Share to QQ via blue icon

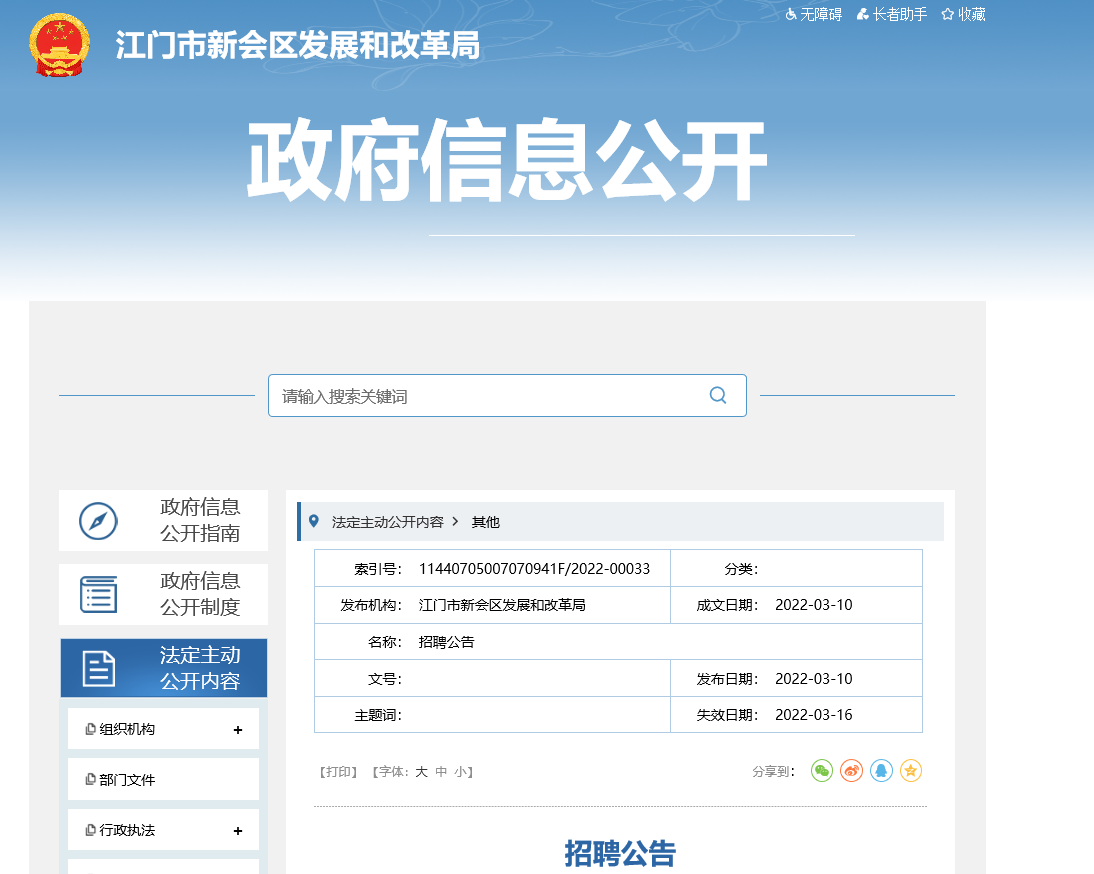coord(881,771)
